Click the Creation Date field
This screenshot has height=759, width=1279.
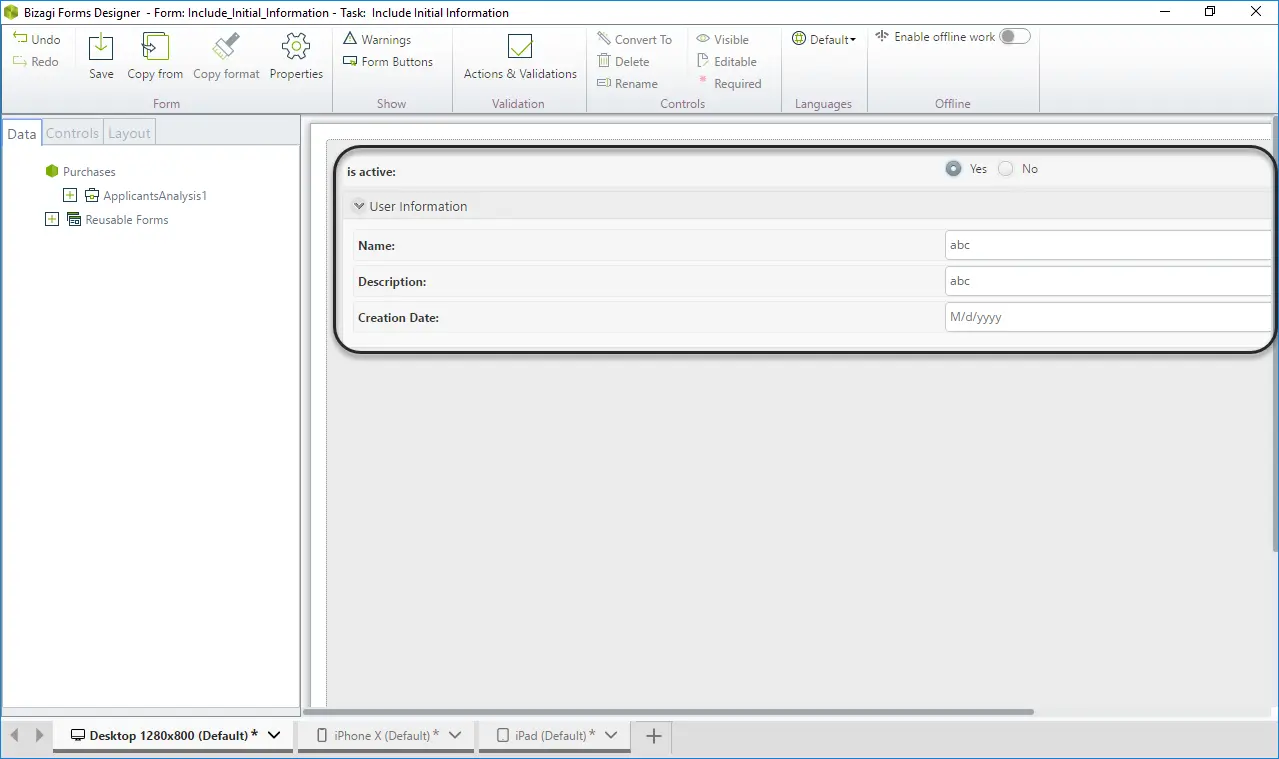point(1108,317)
